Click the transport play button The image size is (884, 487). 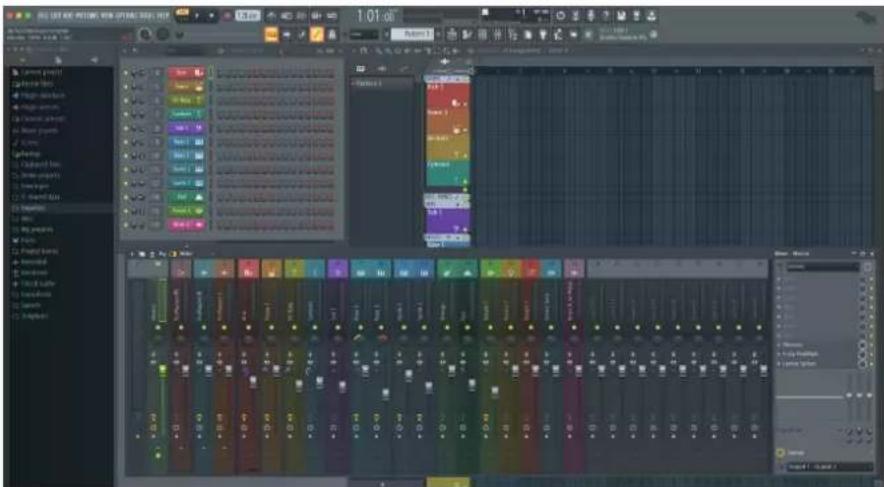[198, 16]
